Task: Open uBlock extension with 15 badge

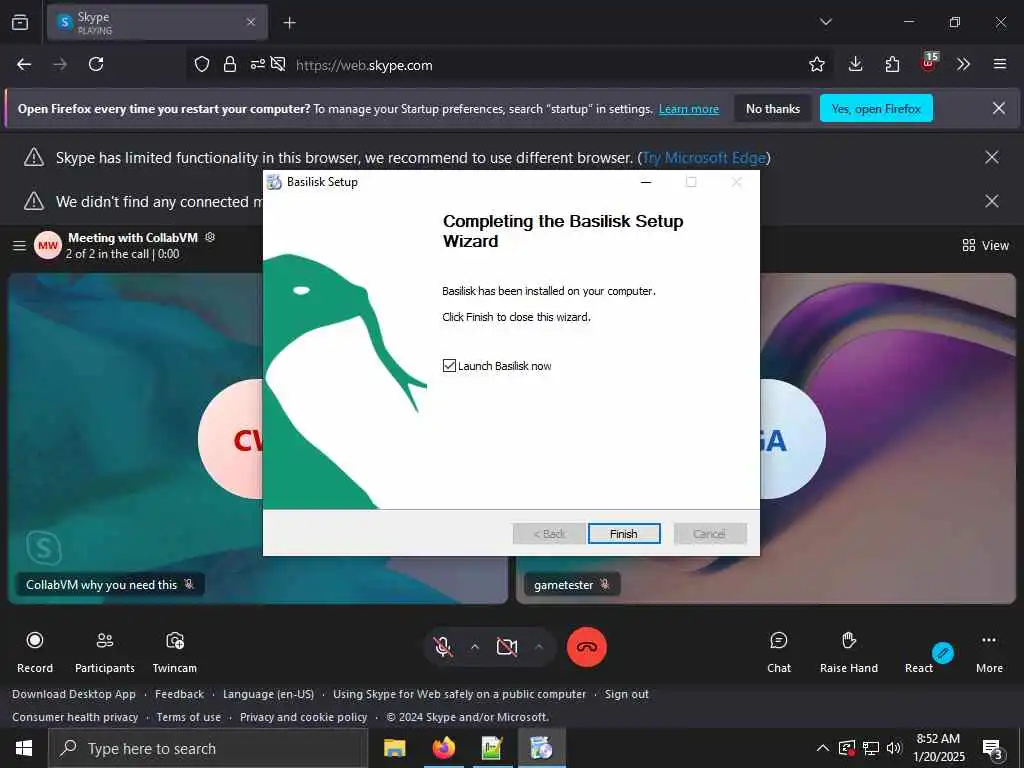Action: pos(929,63)
